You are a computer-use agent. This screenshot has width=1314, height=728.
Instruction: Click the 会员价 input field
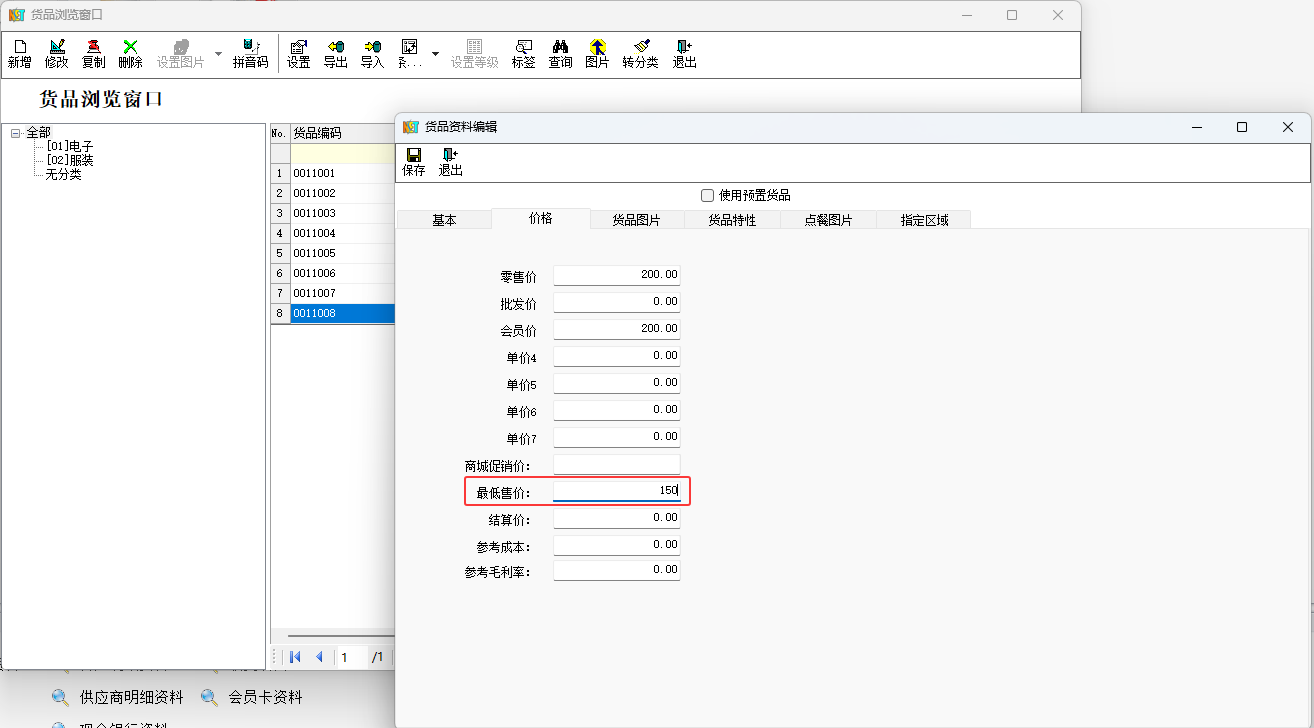[617, 328]
